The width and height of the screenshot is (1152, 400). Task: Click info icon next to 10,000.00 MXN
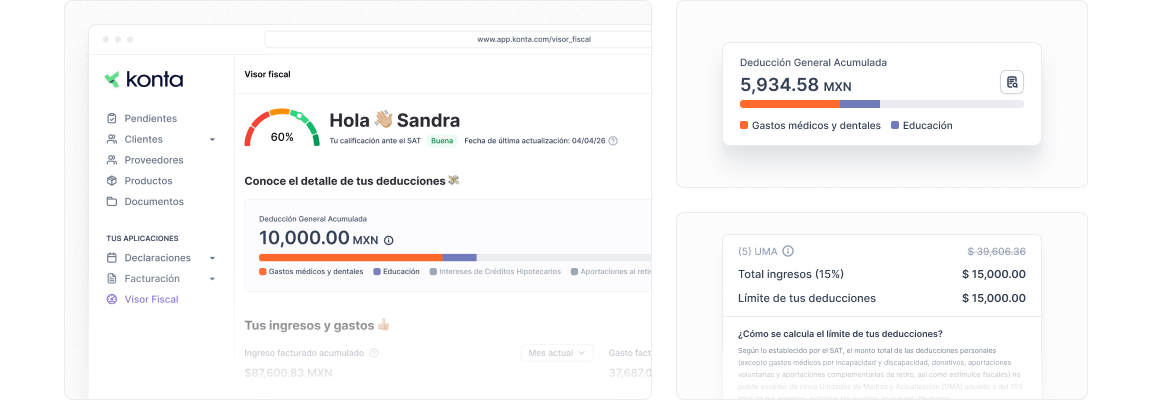[x=389, y=240]
